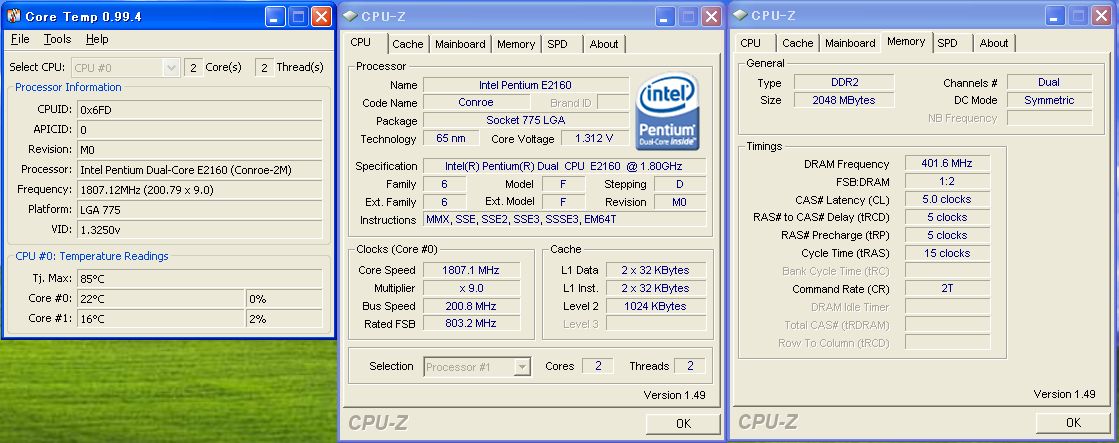This screenshot has height=443, width=1119.
Task: Click the Frequency field 1807.12MHz
Action: 199,190
